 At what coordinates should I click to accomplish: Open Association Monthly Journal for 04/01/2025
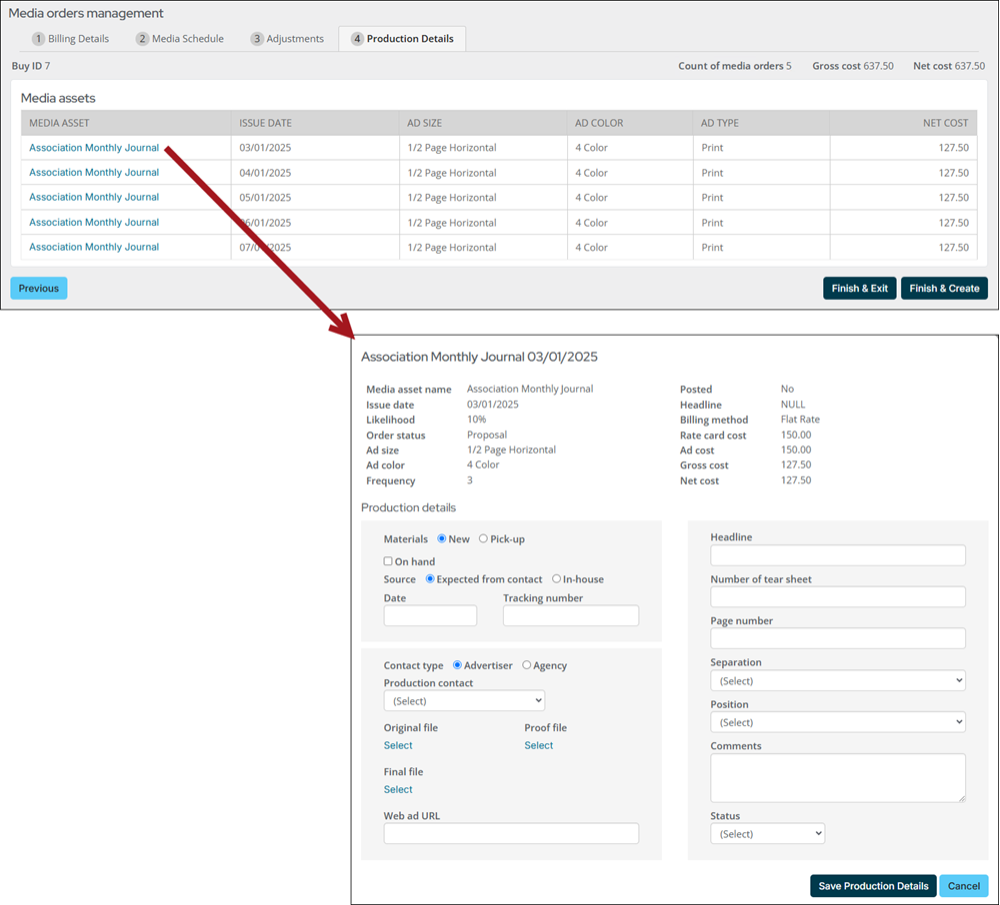coord(93,173)
